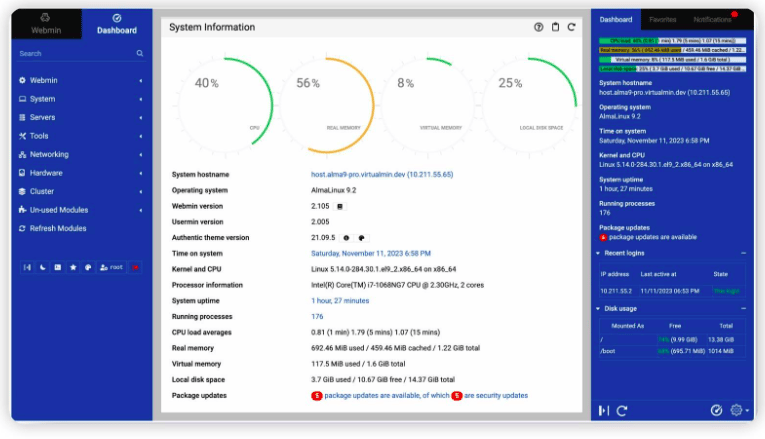
Task: Click the Webmin version changelog icon
Action: coord(340,206)
